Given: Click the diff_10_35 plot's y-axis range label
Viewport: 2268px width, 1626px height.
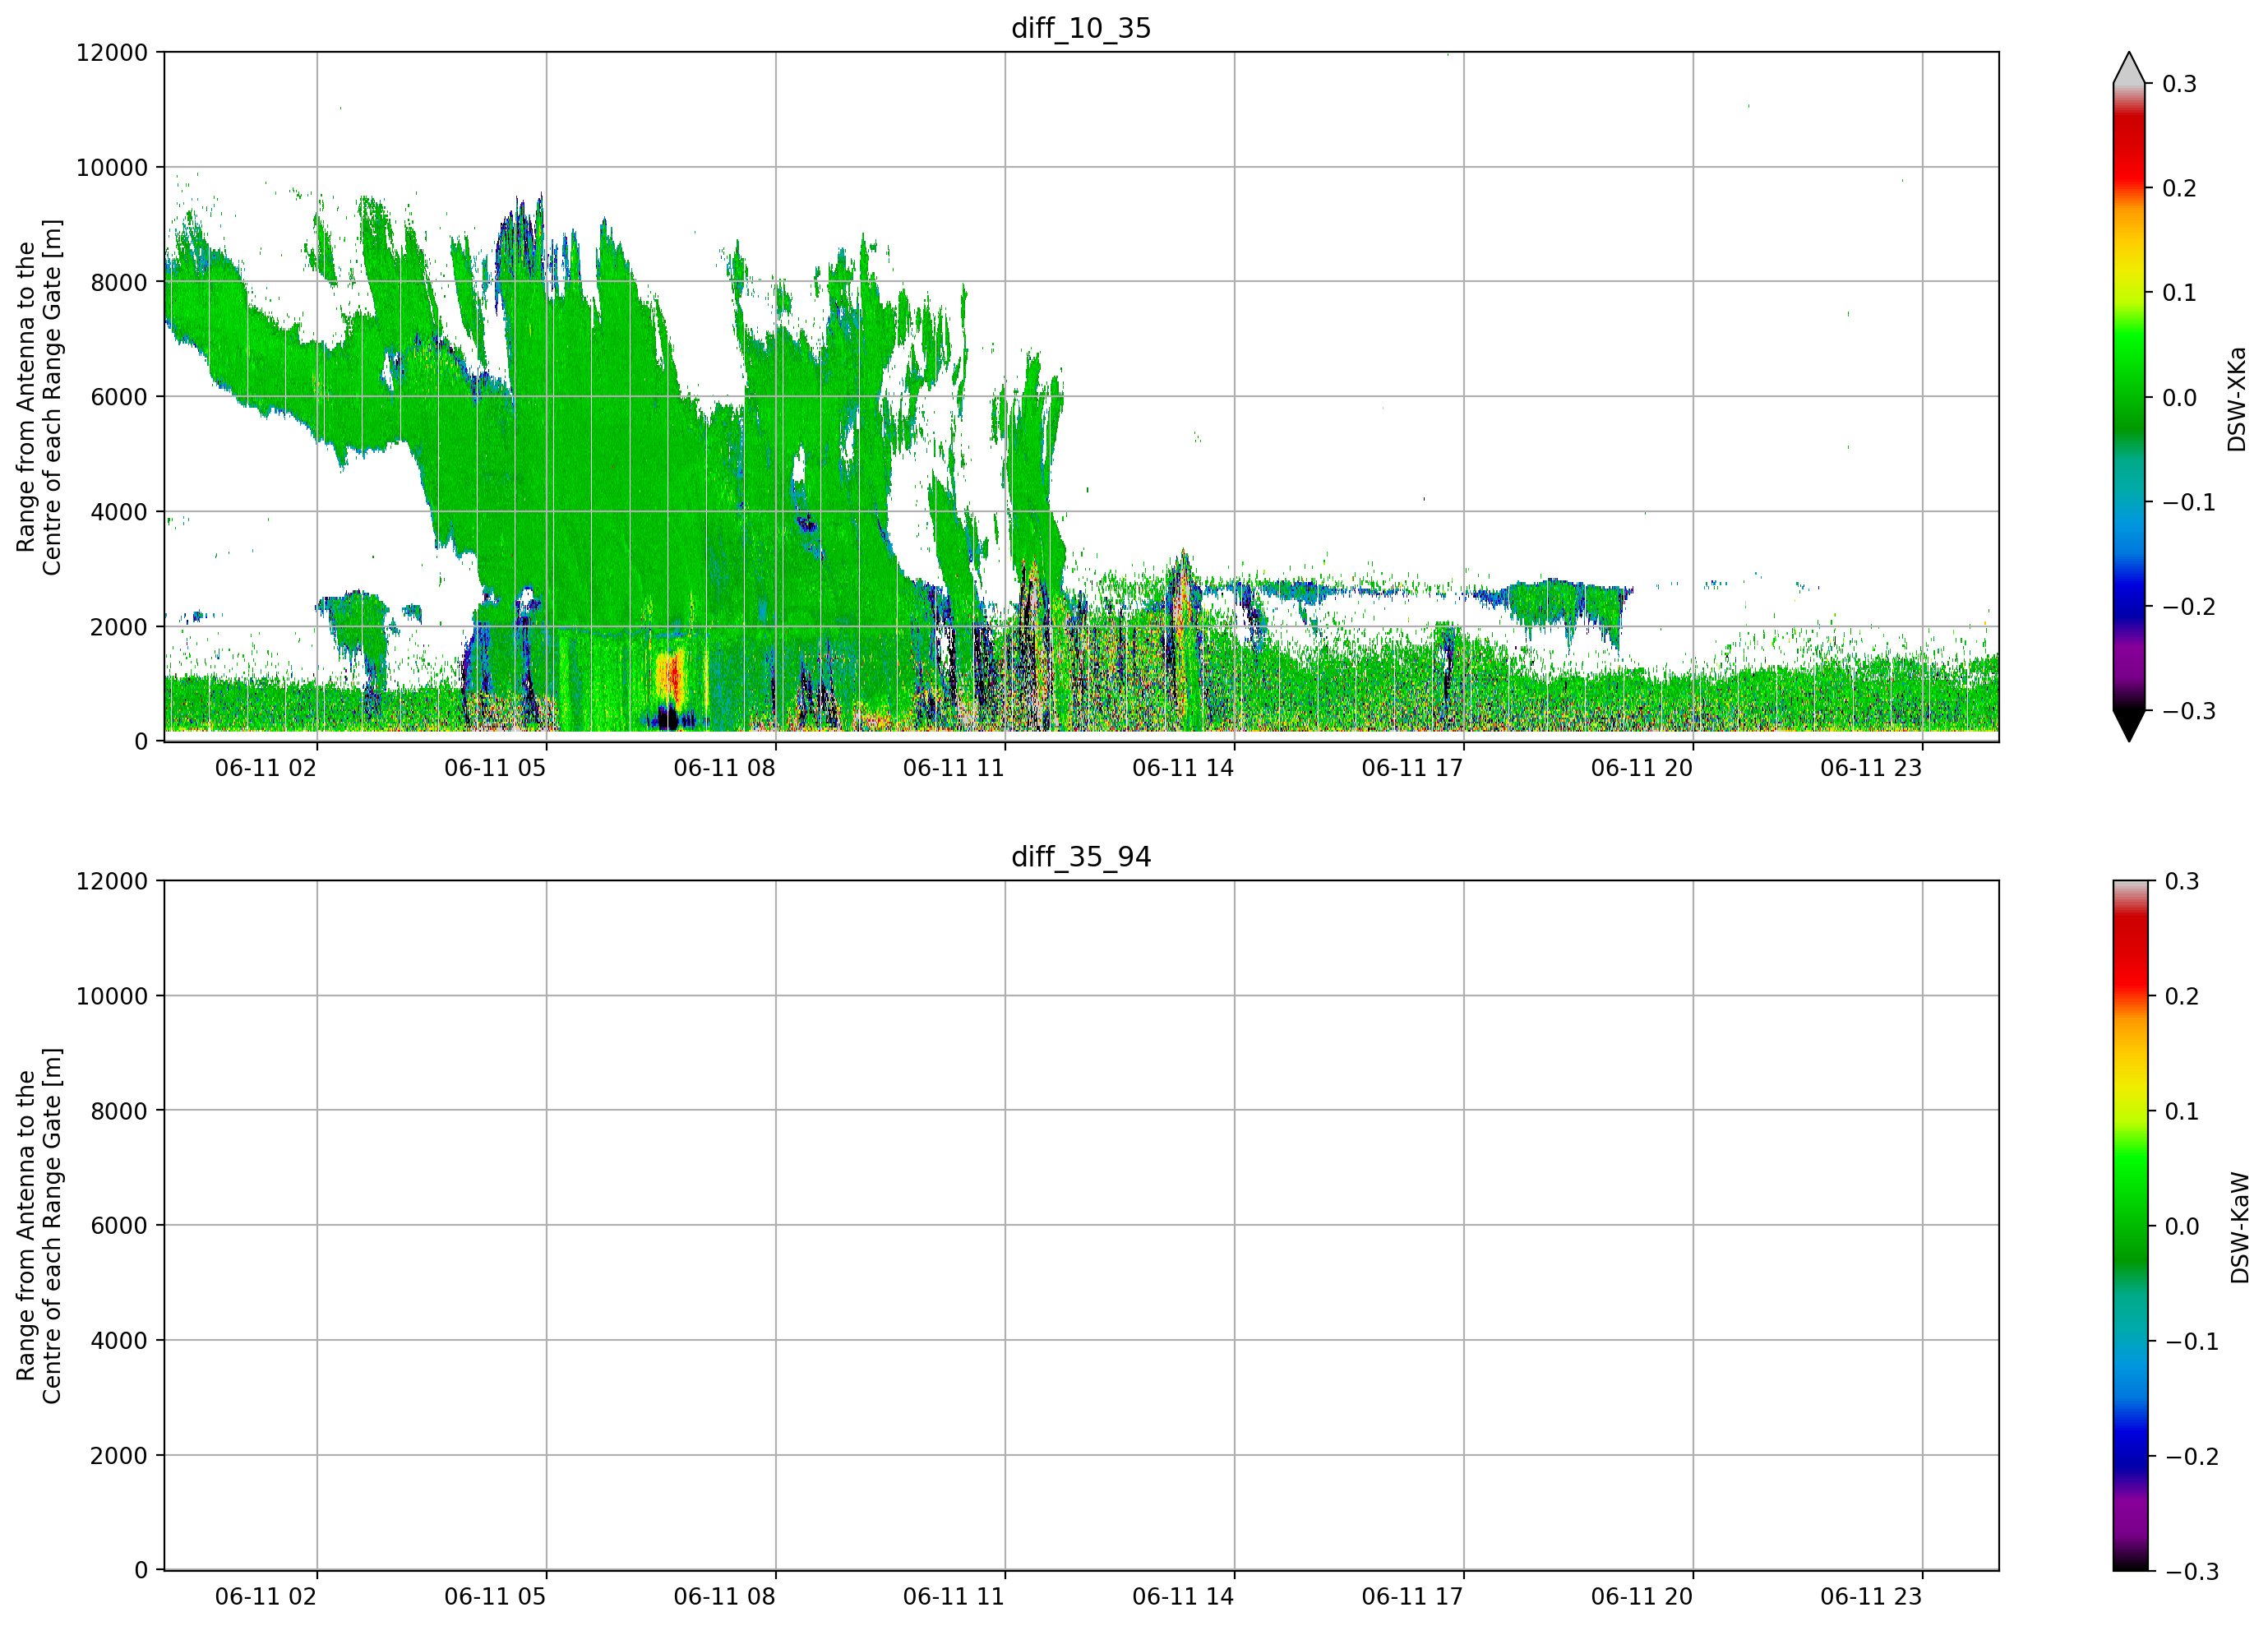Looking at the screenshot, I should click(x=39, y=397).
